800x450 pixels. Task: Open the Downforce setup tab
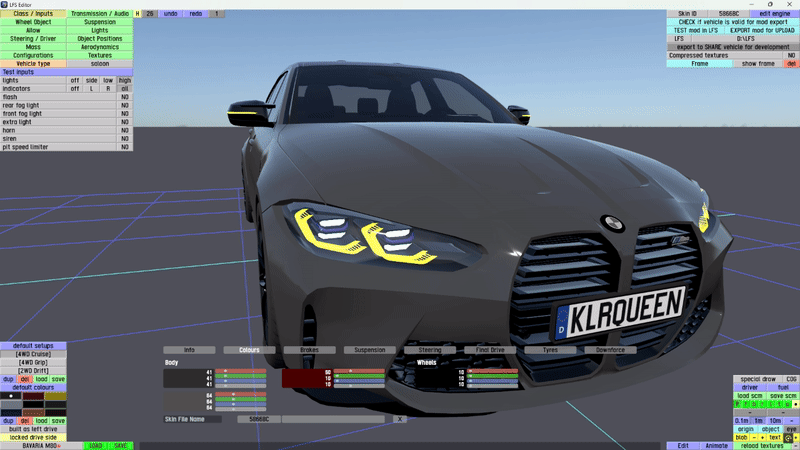click(x=611, y=350)
